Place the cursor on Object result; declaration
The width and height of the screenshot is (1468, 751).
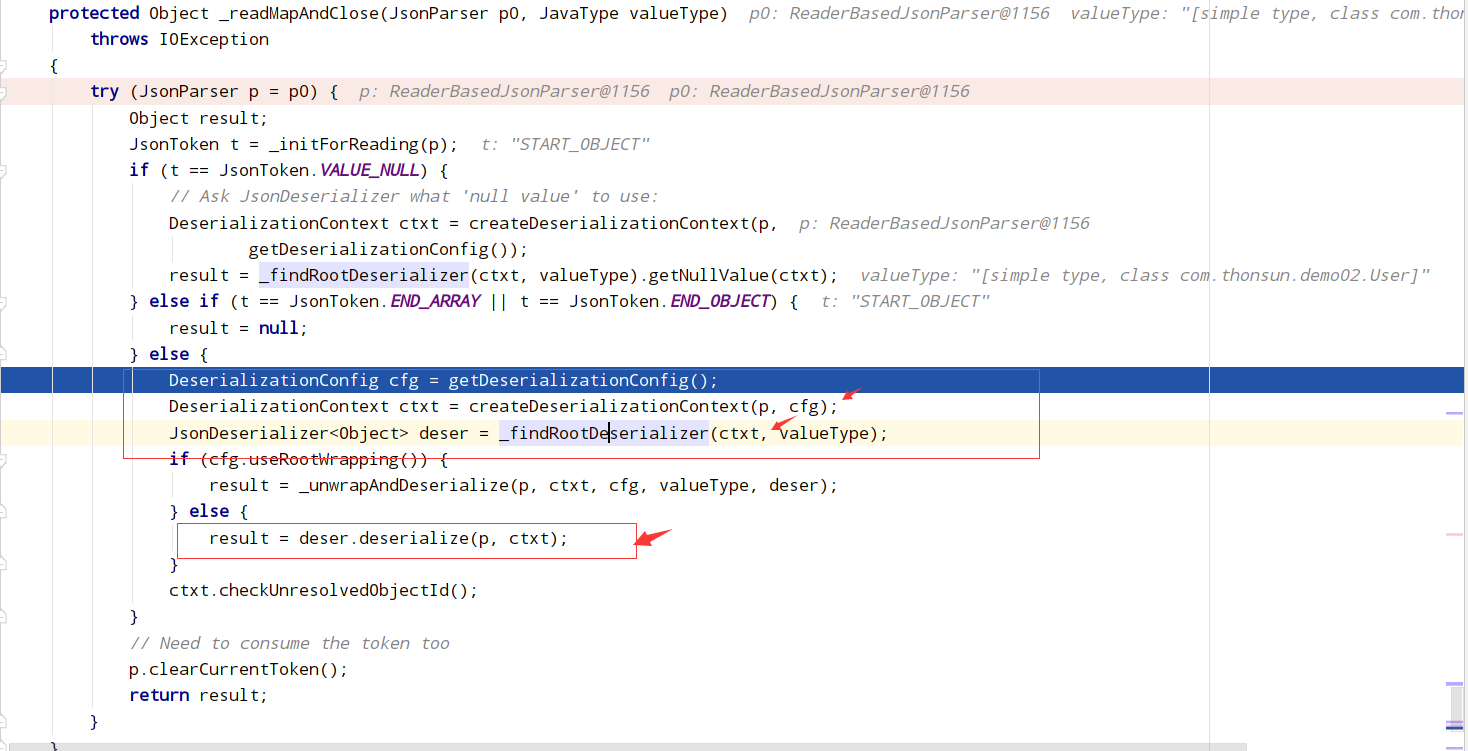click(199, 118)
